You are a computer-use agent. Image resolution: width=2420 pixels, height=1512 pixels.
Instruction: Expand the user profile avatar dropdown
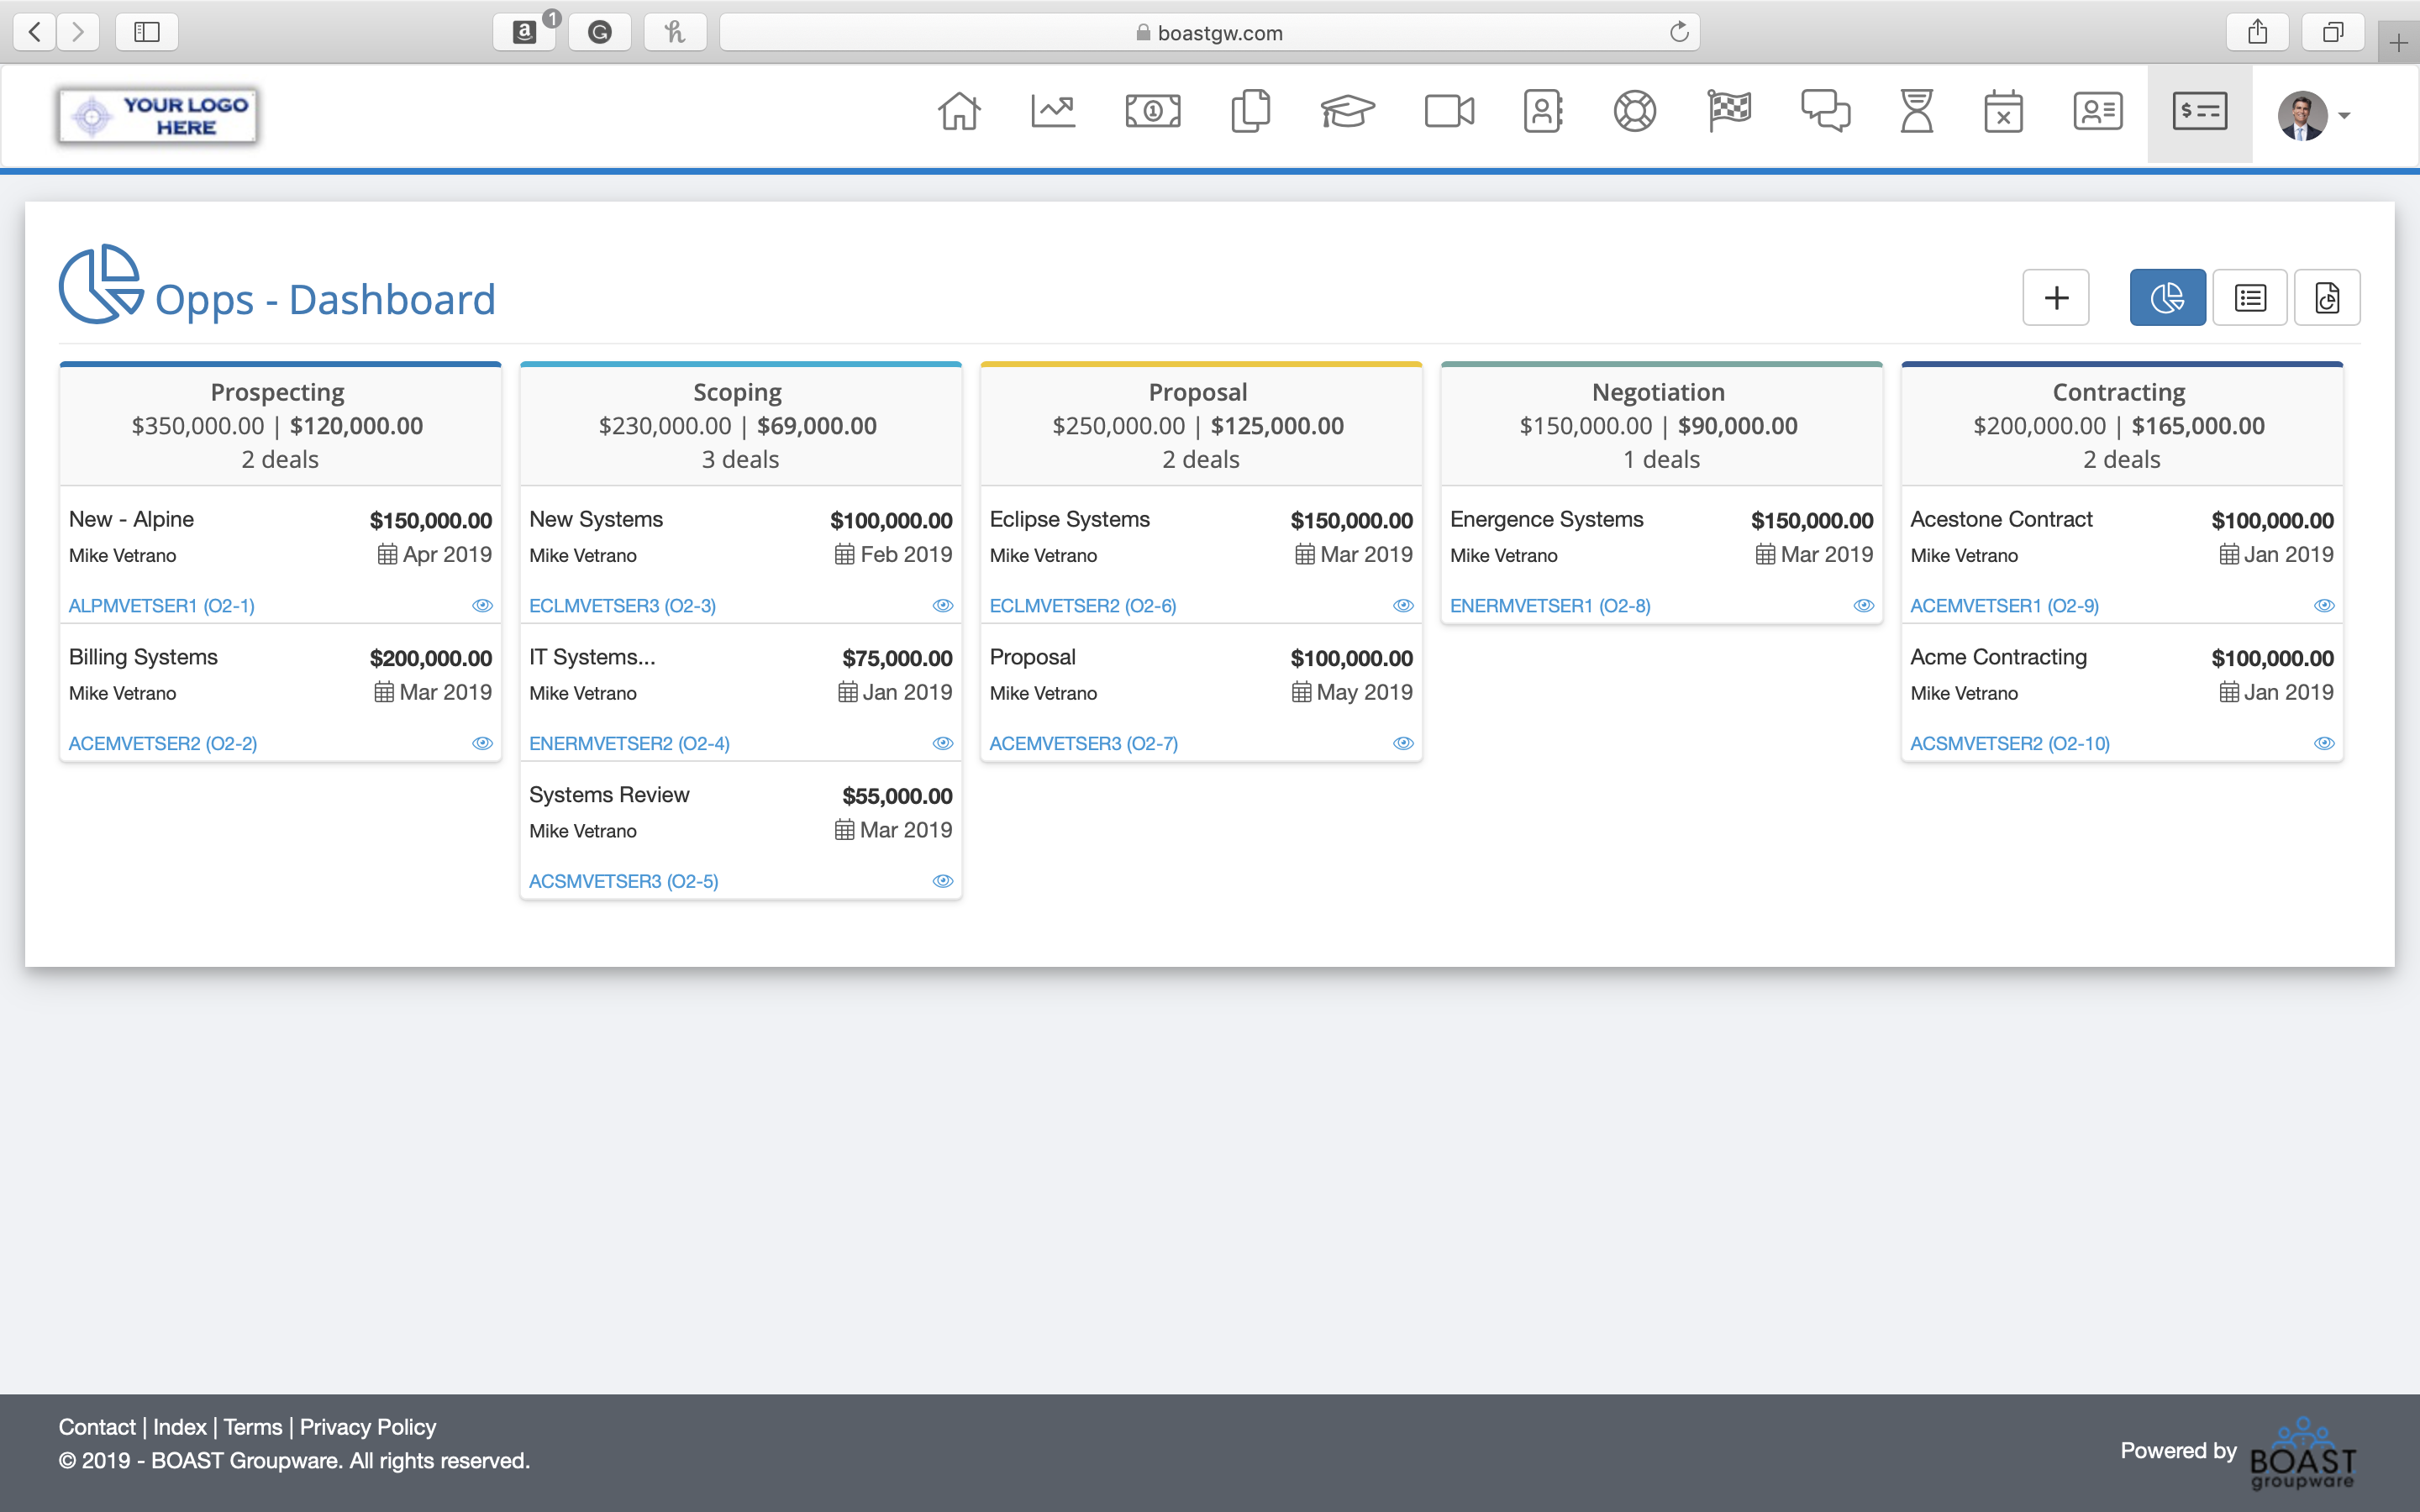coord(2314,116)
